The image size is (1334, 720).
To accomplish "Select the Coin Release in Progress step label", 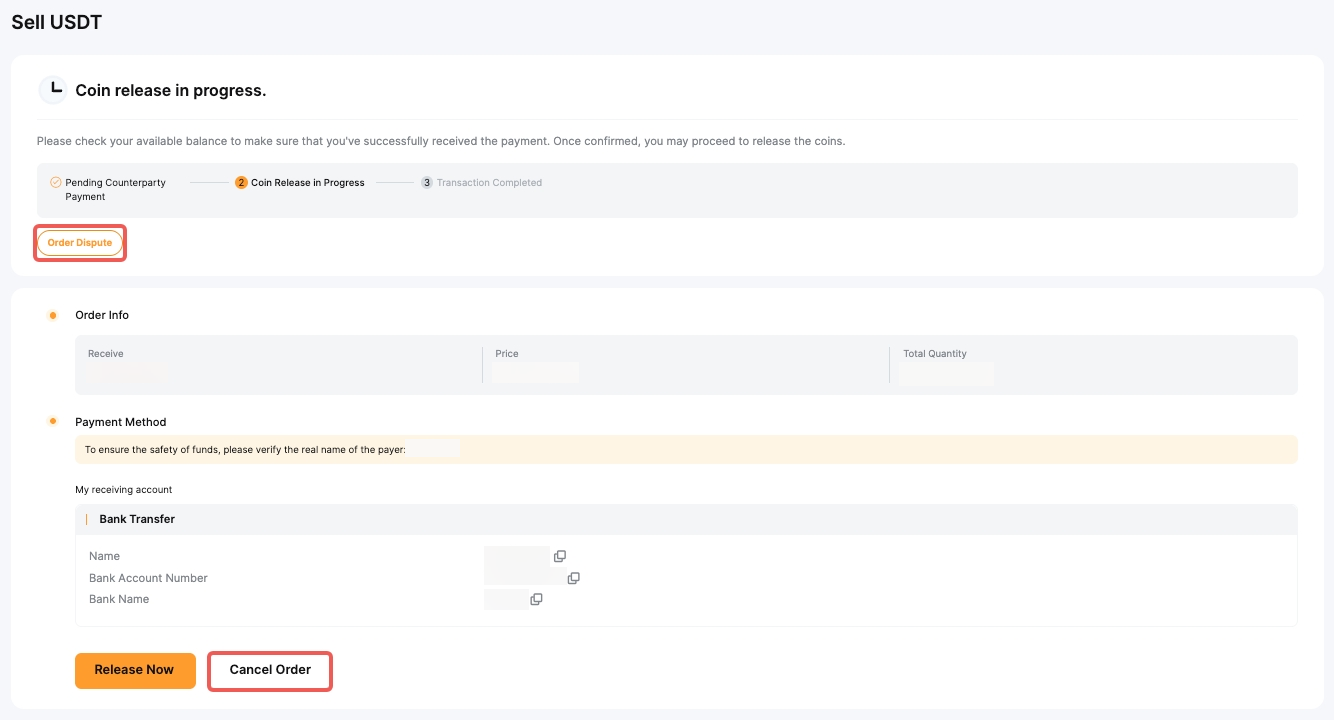I will pyautogui.click(x=307, y=183).
